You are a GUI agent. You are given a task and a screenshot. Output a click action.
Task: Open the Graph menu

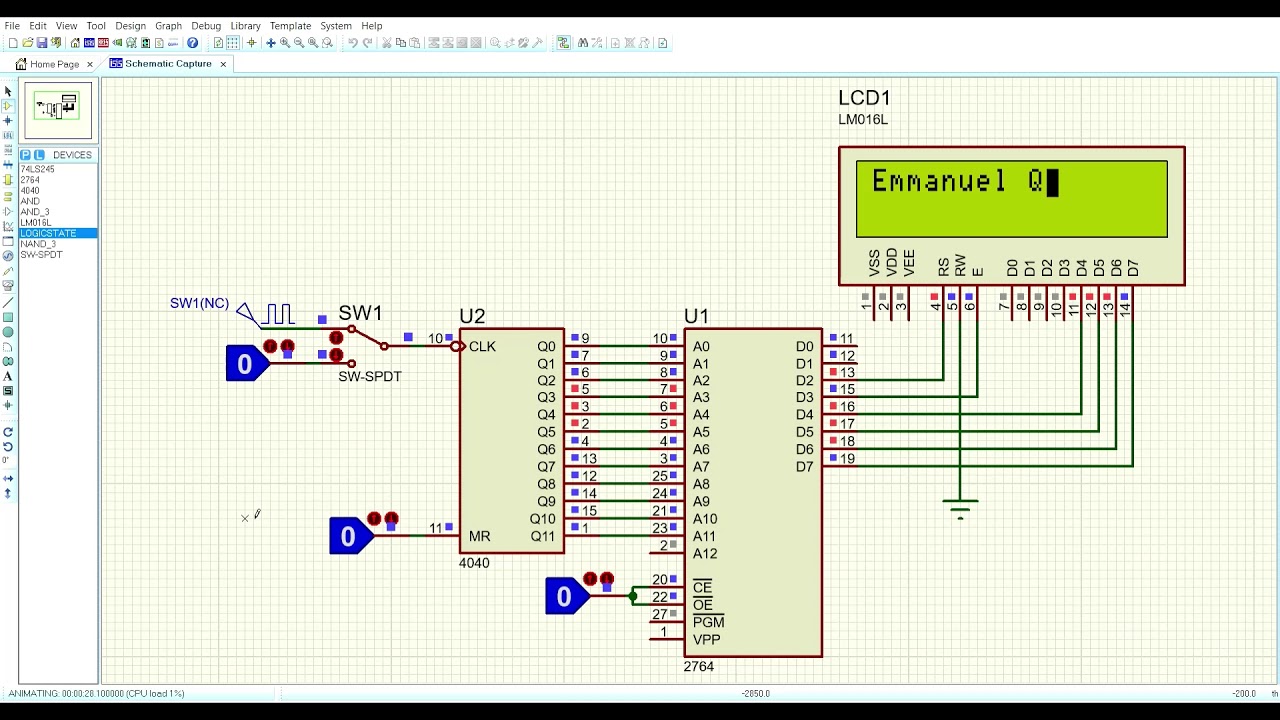(x=168, y=26)
